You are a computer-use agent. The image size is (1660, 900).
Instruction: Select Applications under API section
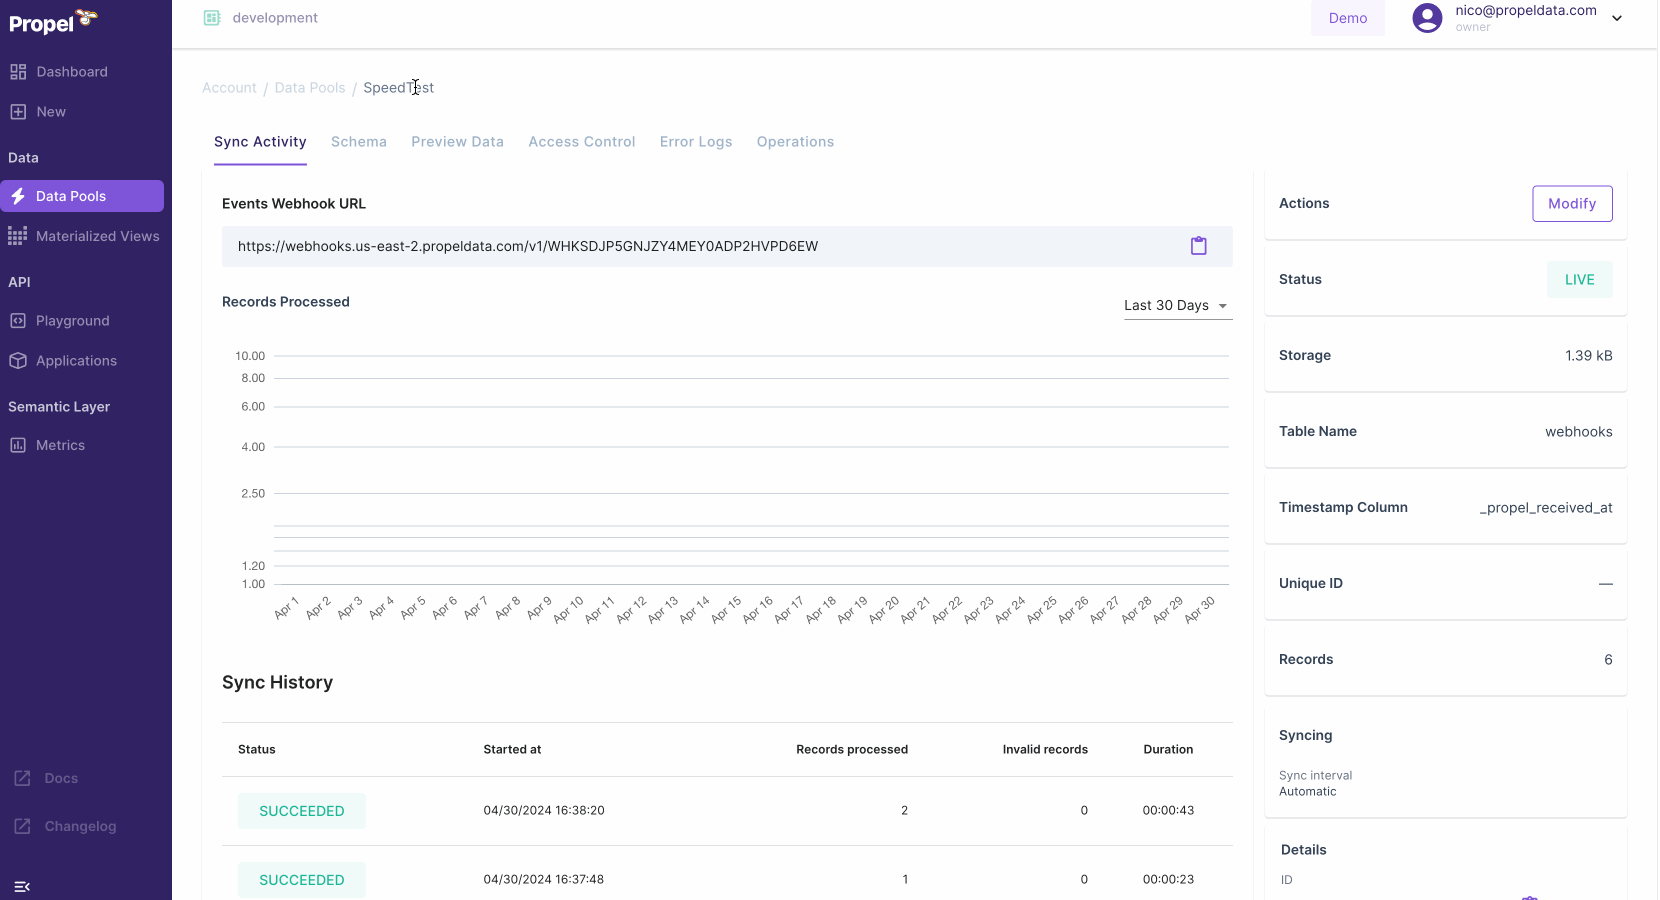click(76, 360)
